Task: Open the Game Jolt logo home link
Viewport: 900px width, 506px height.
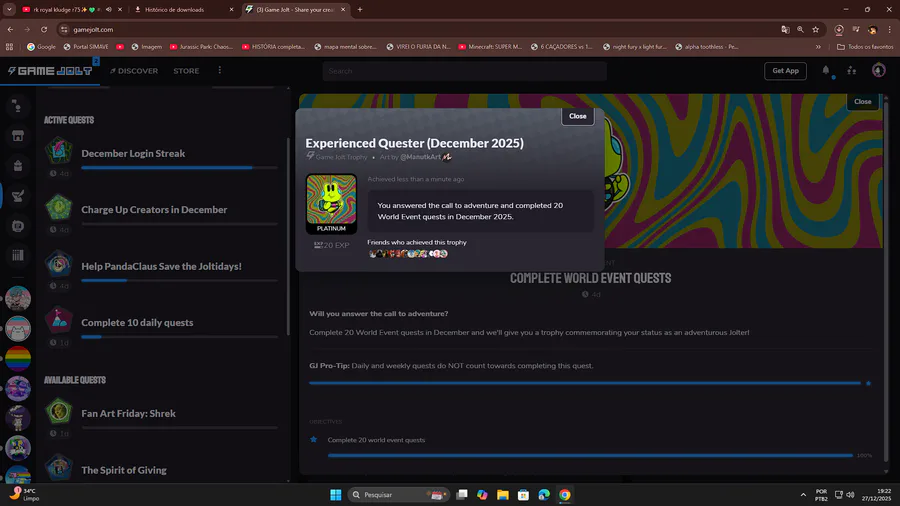Action: [50, 71]
